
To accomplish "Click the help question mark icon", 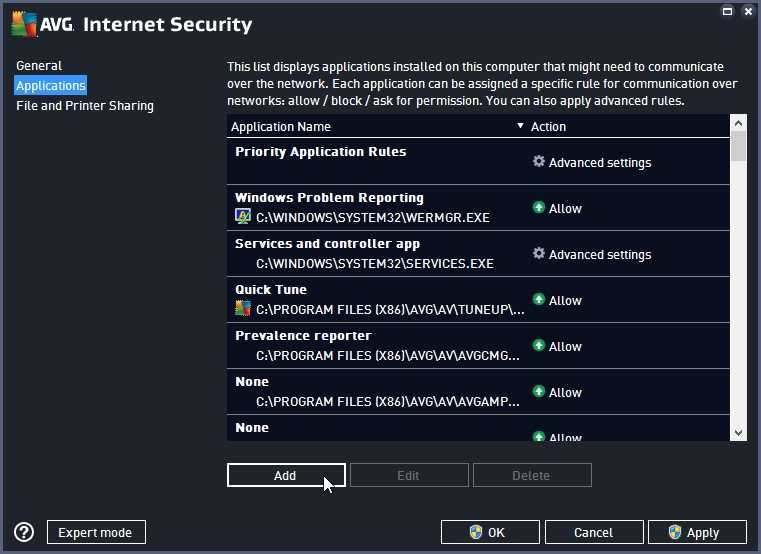I will pos(25,532).
